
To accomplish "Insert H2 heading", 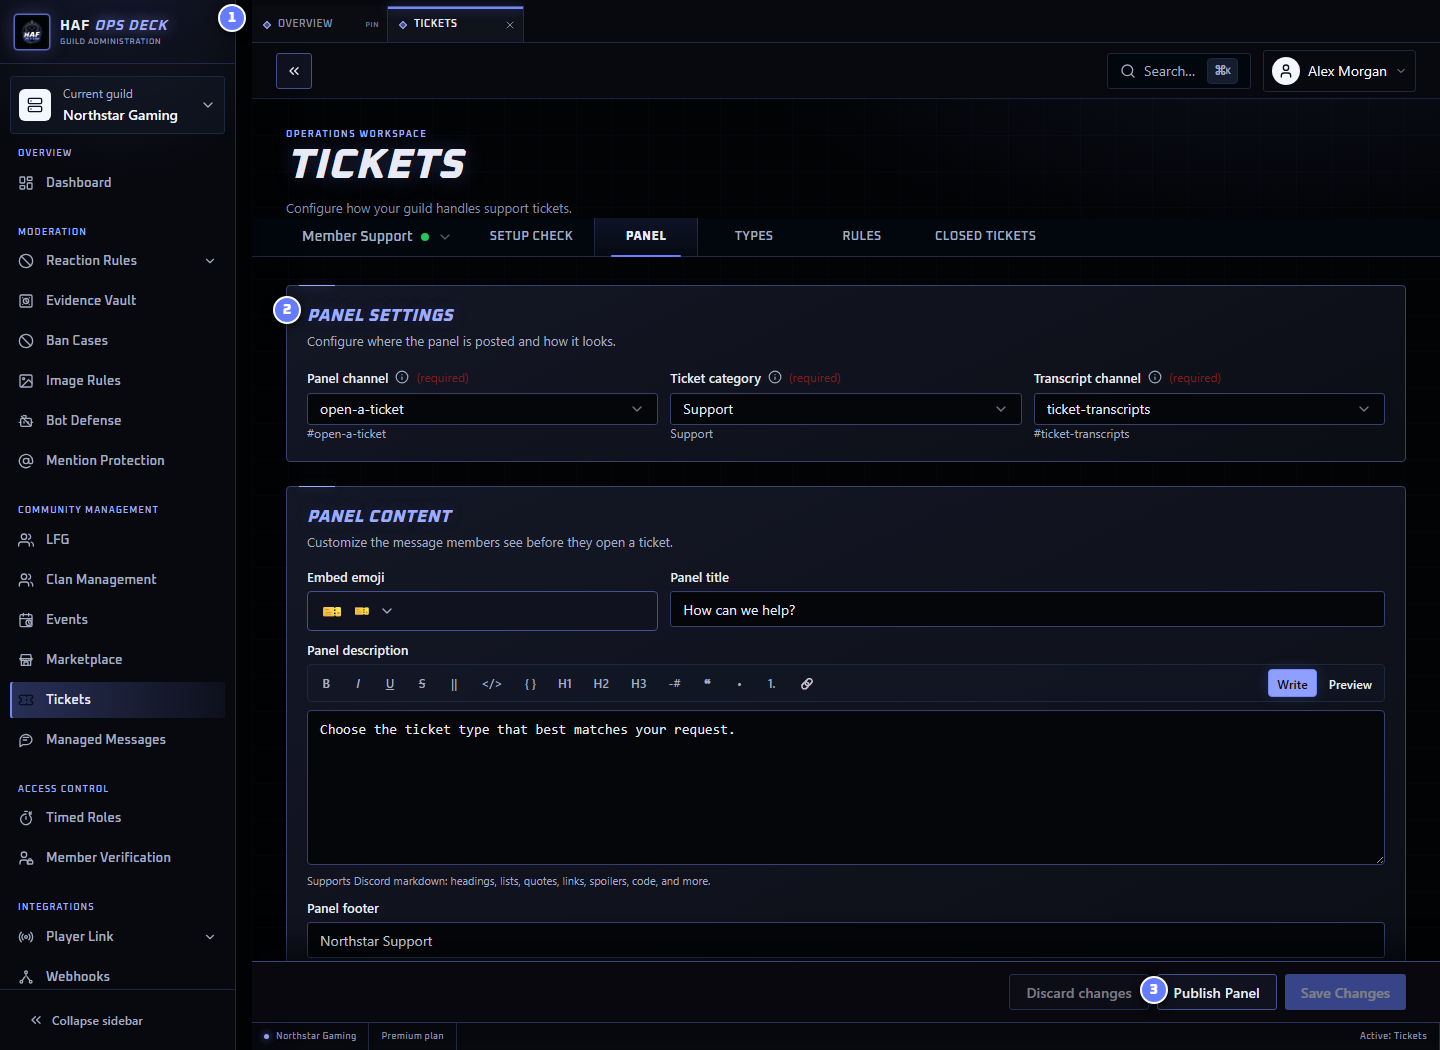I will pos(601,684).
